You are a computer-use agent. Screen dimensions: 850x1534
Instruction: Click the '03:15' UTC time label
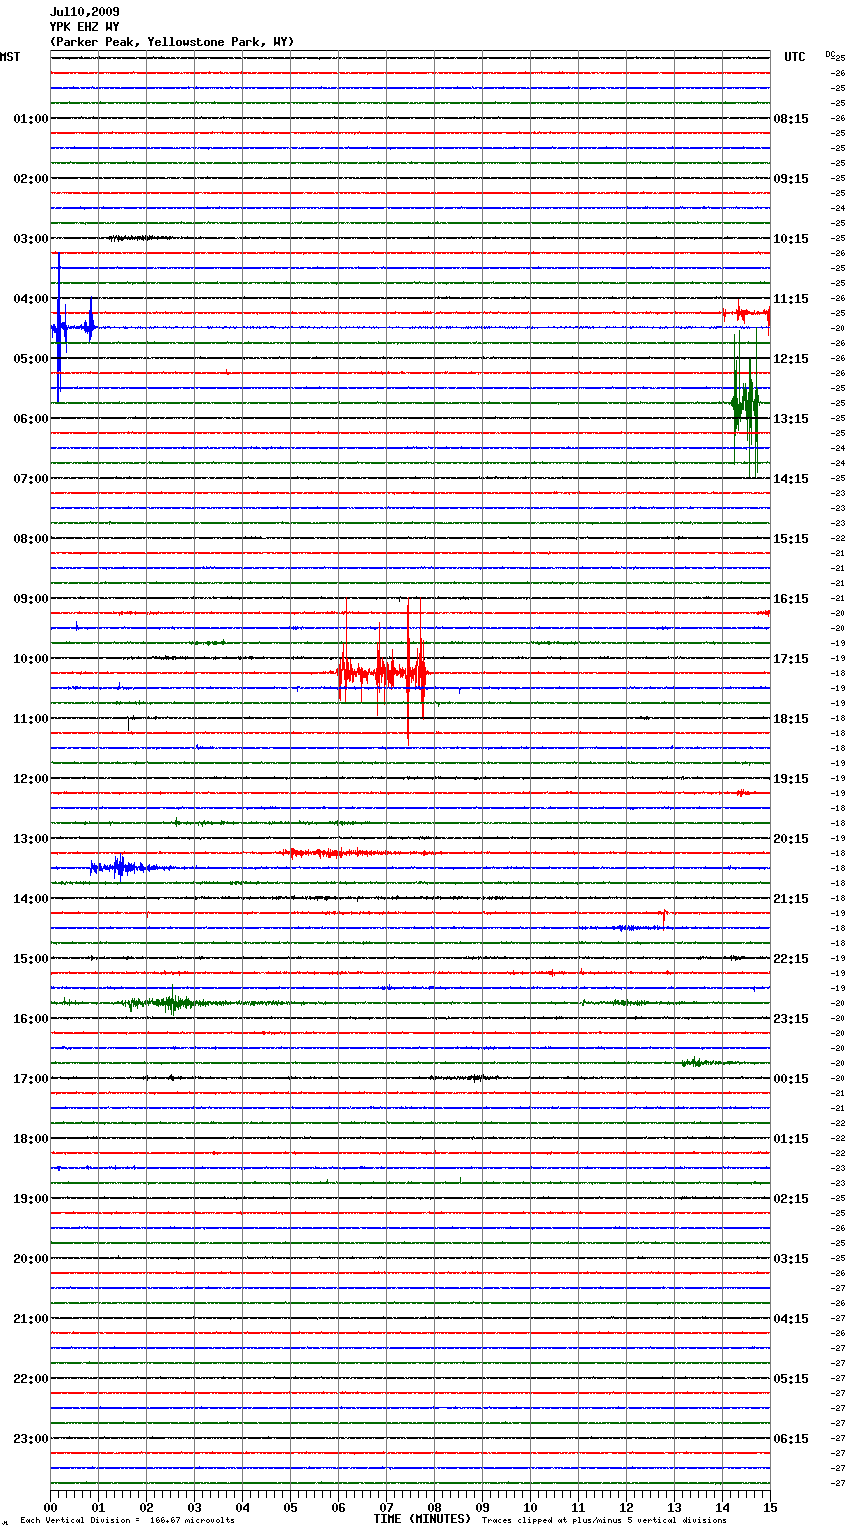[791, 1259]
